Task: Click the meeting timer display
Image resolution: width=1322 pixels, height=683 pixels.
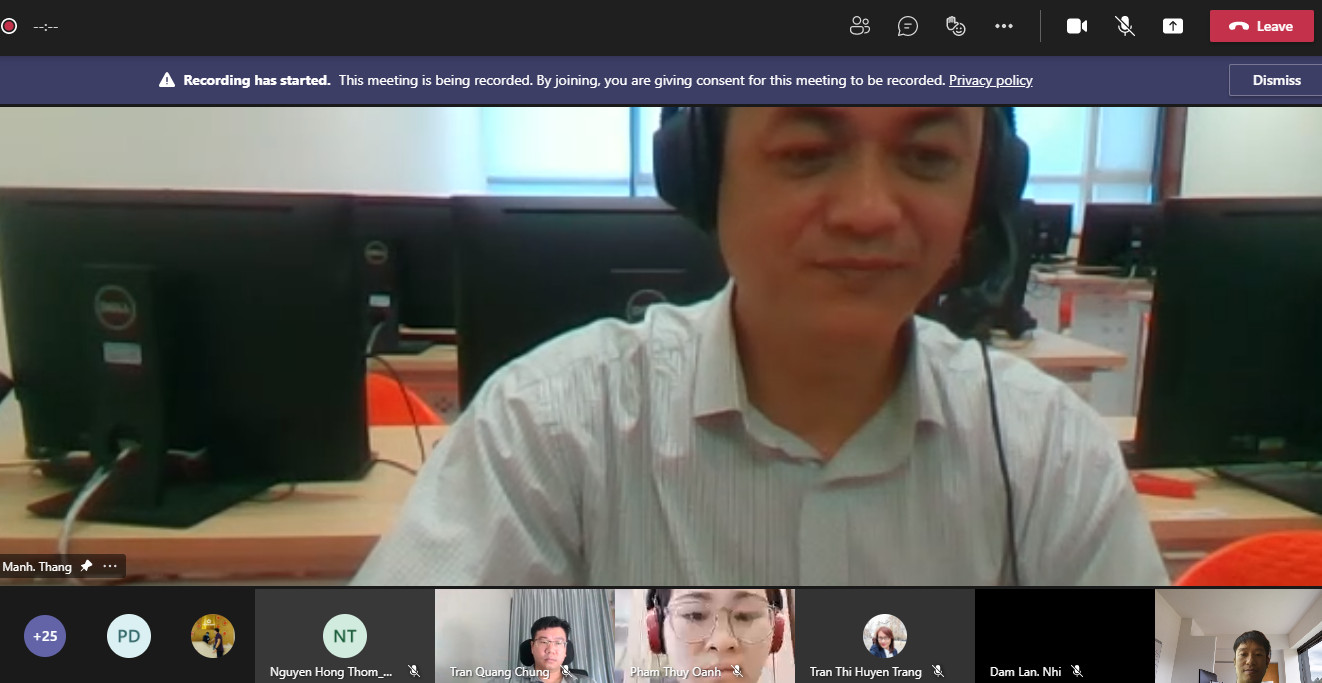Action: 46,26
